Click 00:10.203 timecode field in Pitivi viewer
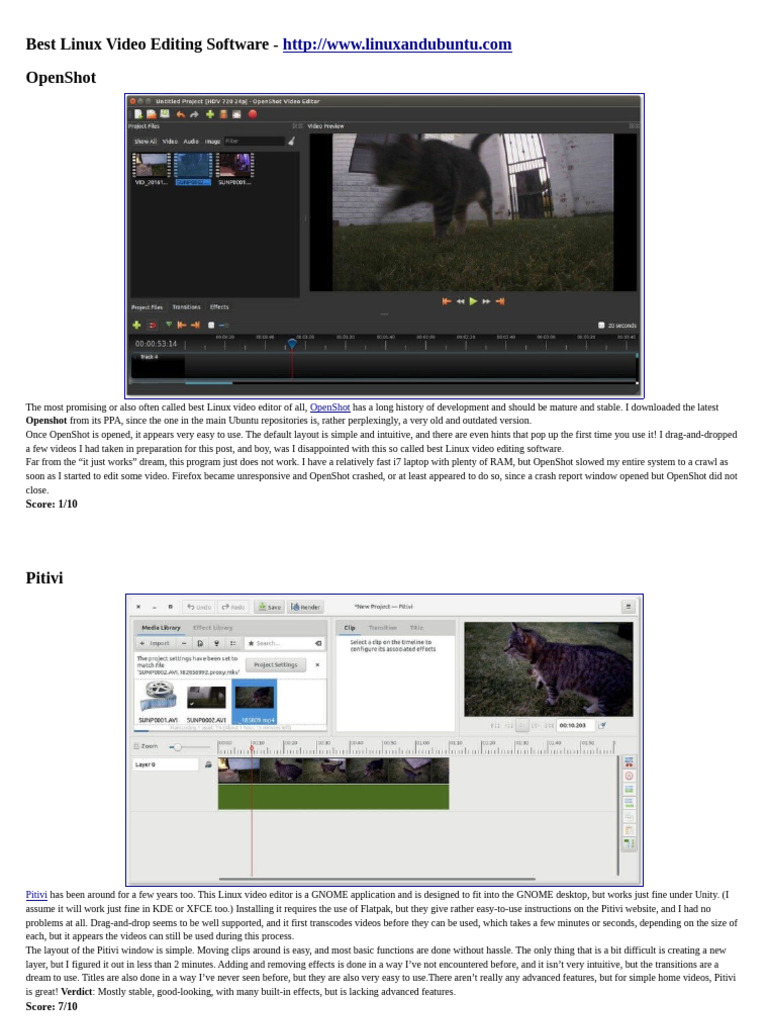This screenshot has width=768, height=1024. point(575,725)
